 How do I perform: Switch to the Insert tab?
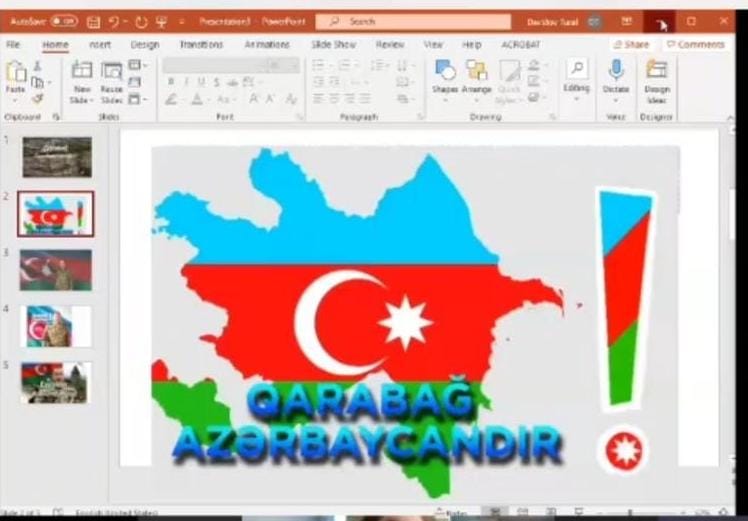[100, 44]
